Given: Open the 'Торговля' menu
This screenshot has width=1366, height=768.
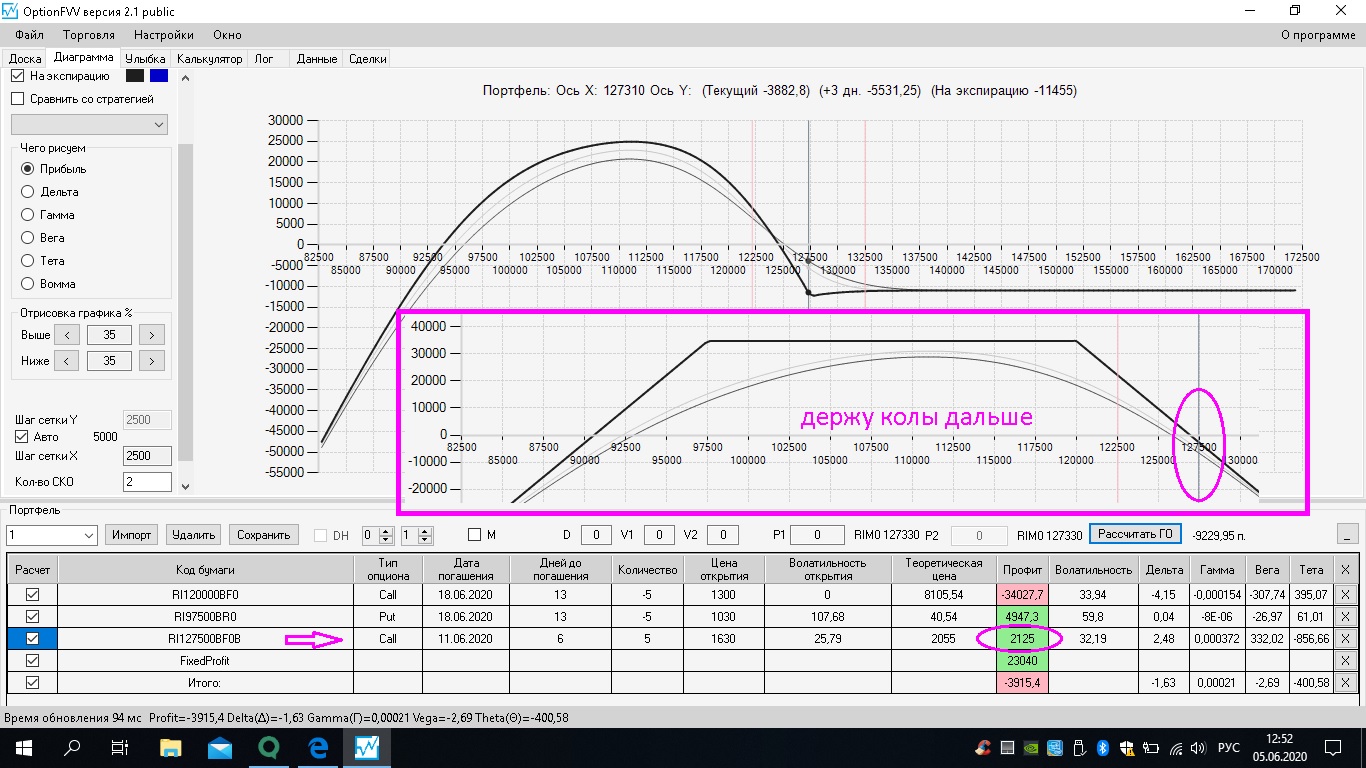Looking at the screenshot, I should [89, 35].
